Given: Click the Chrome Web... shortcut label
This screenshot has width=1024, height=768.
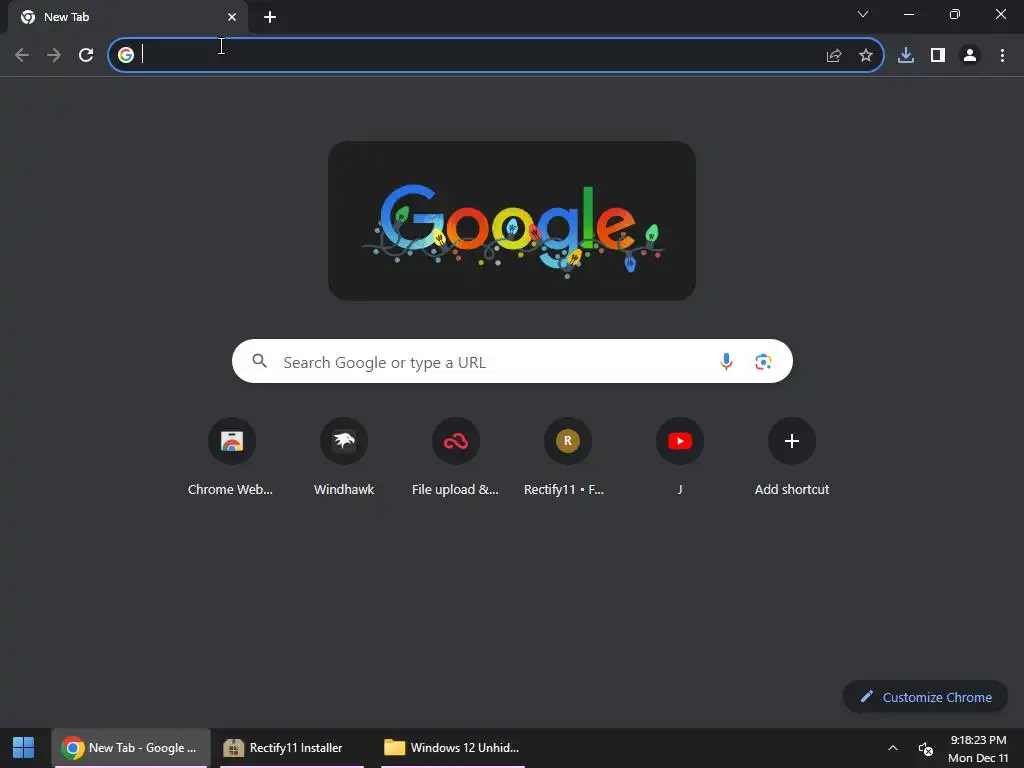Looking at the screenshot, I should pyautogui.click(x=231, y=489).
